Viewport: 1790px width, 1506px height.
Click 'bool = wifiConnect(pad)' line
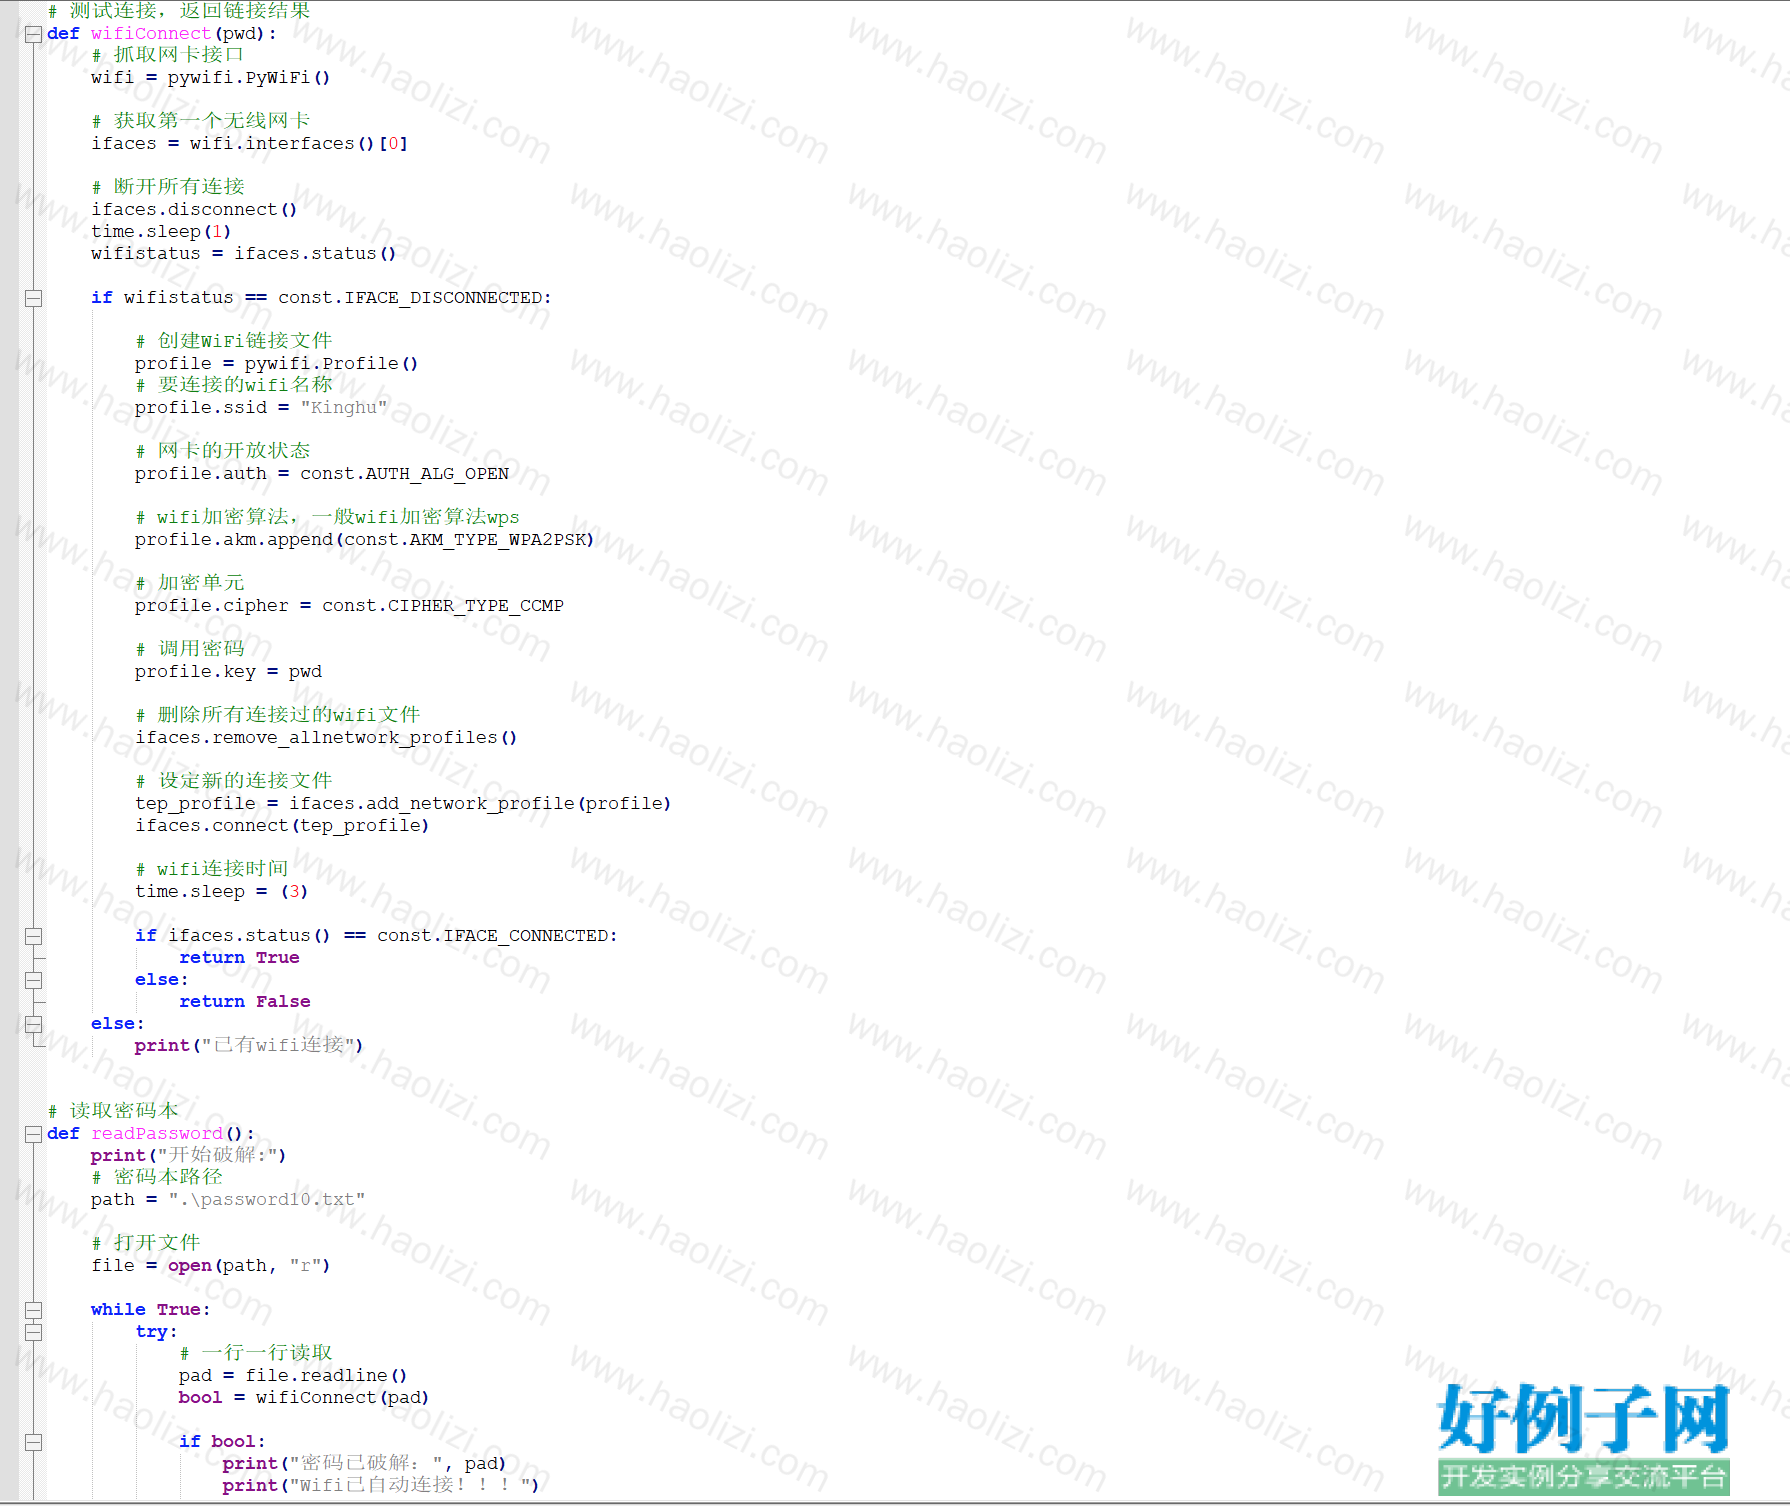304,1398
